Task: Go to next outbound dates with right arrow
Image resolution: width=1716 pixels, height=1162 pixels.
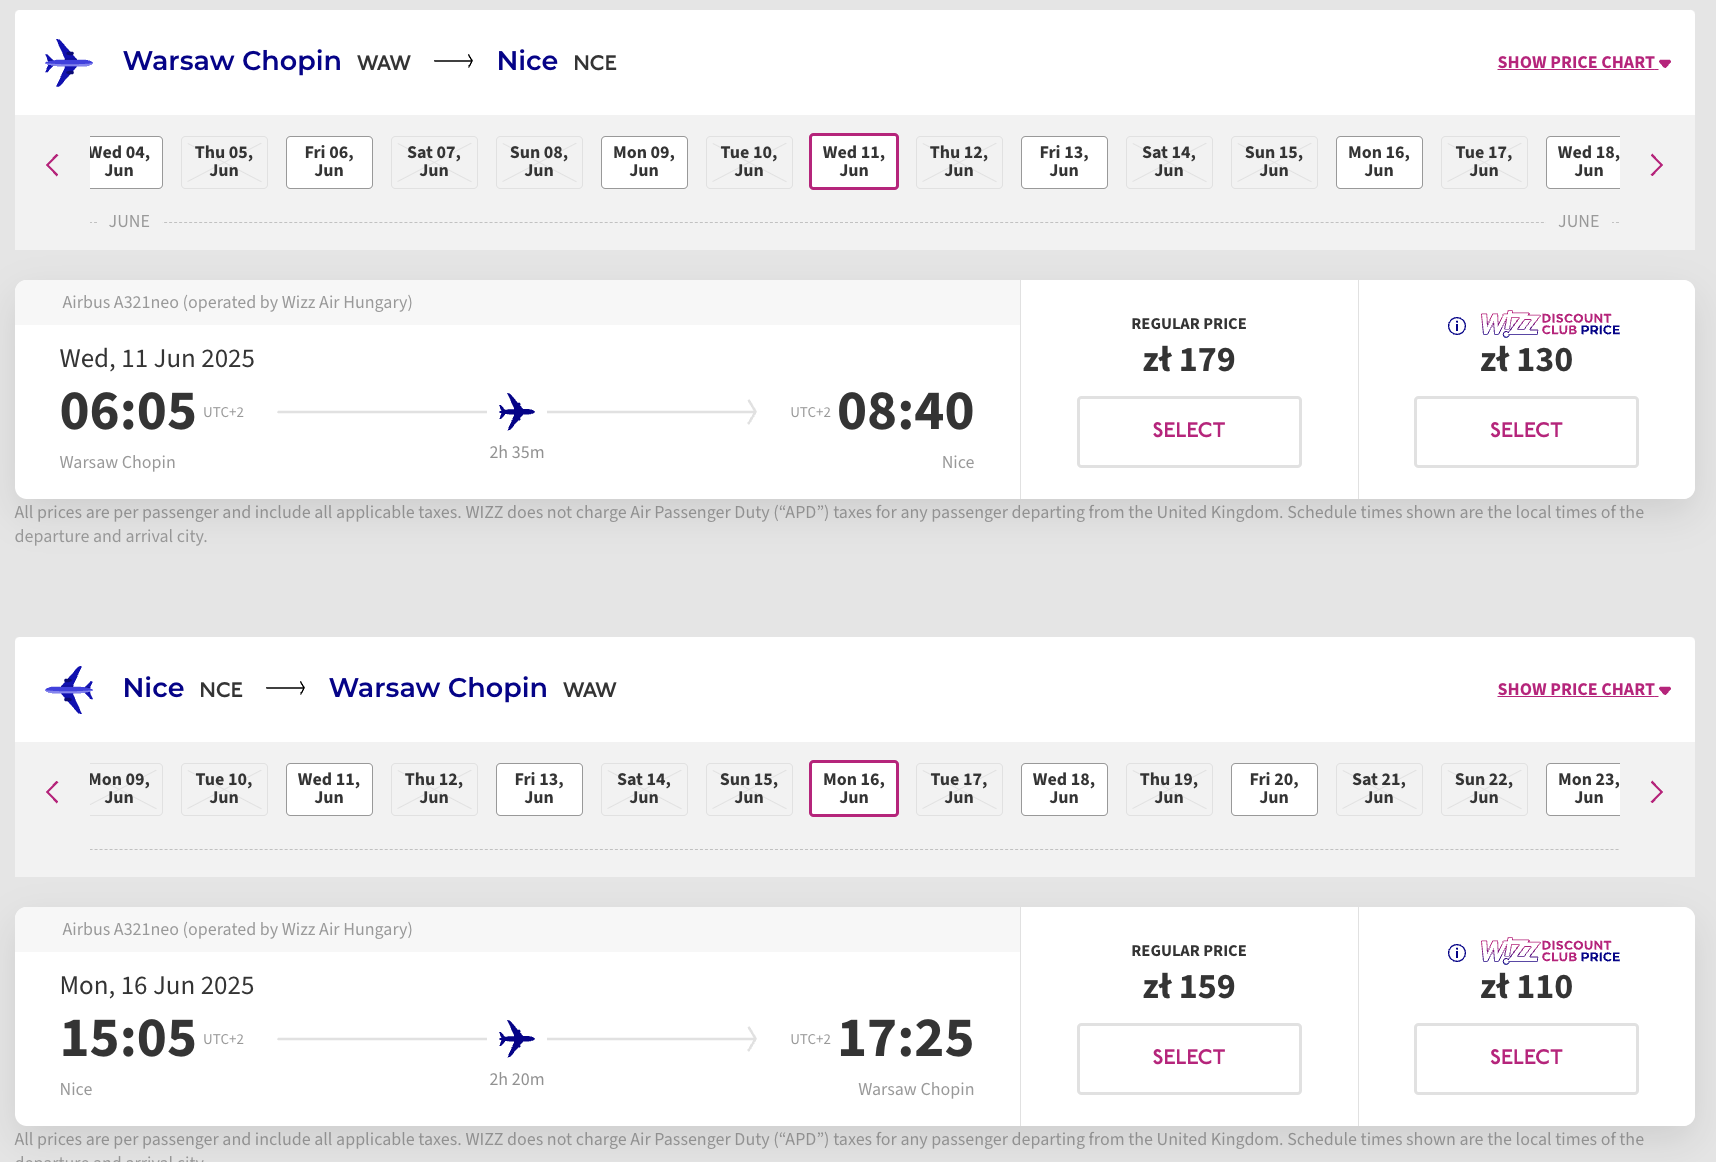Action: (x=1656, y=165)
